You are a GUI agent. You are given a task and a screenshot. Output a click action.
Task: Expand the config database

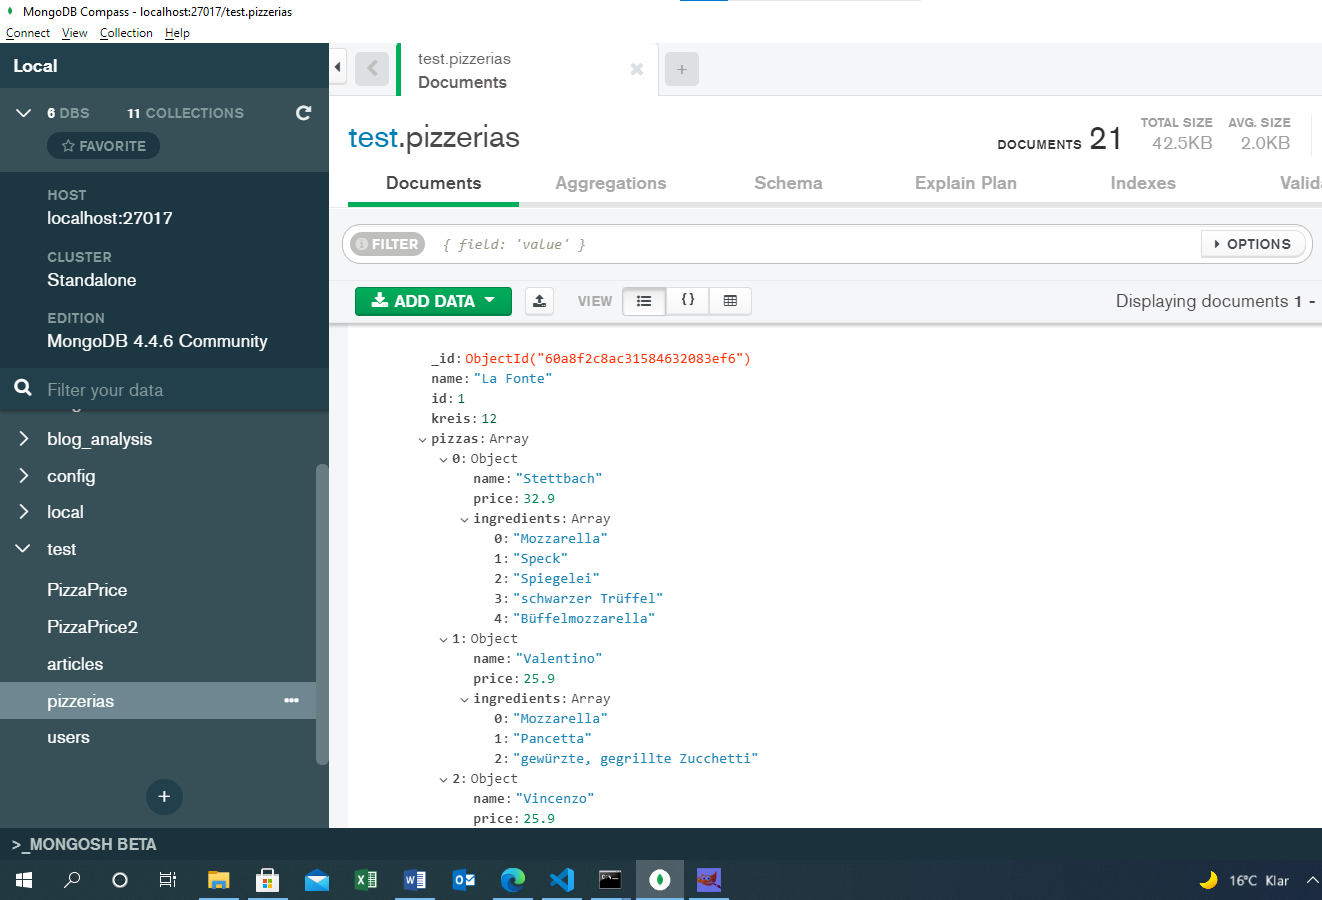[x=24, y=476]
